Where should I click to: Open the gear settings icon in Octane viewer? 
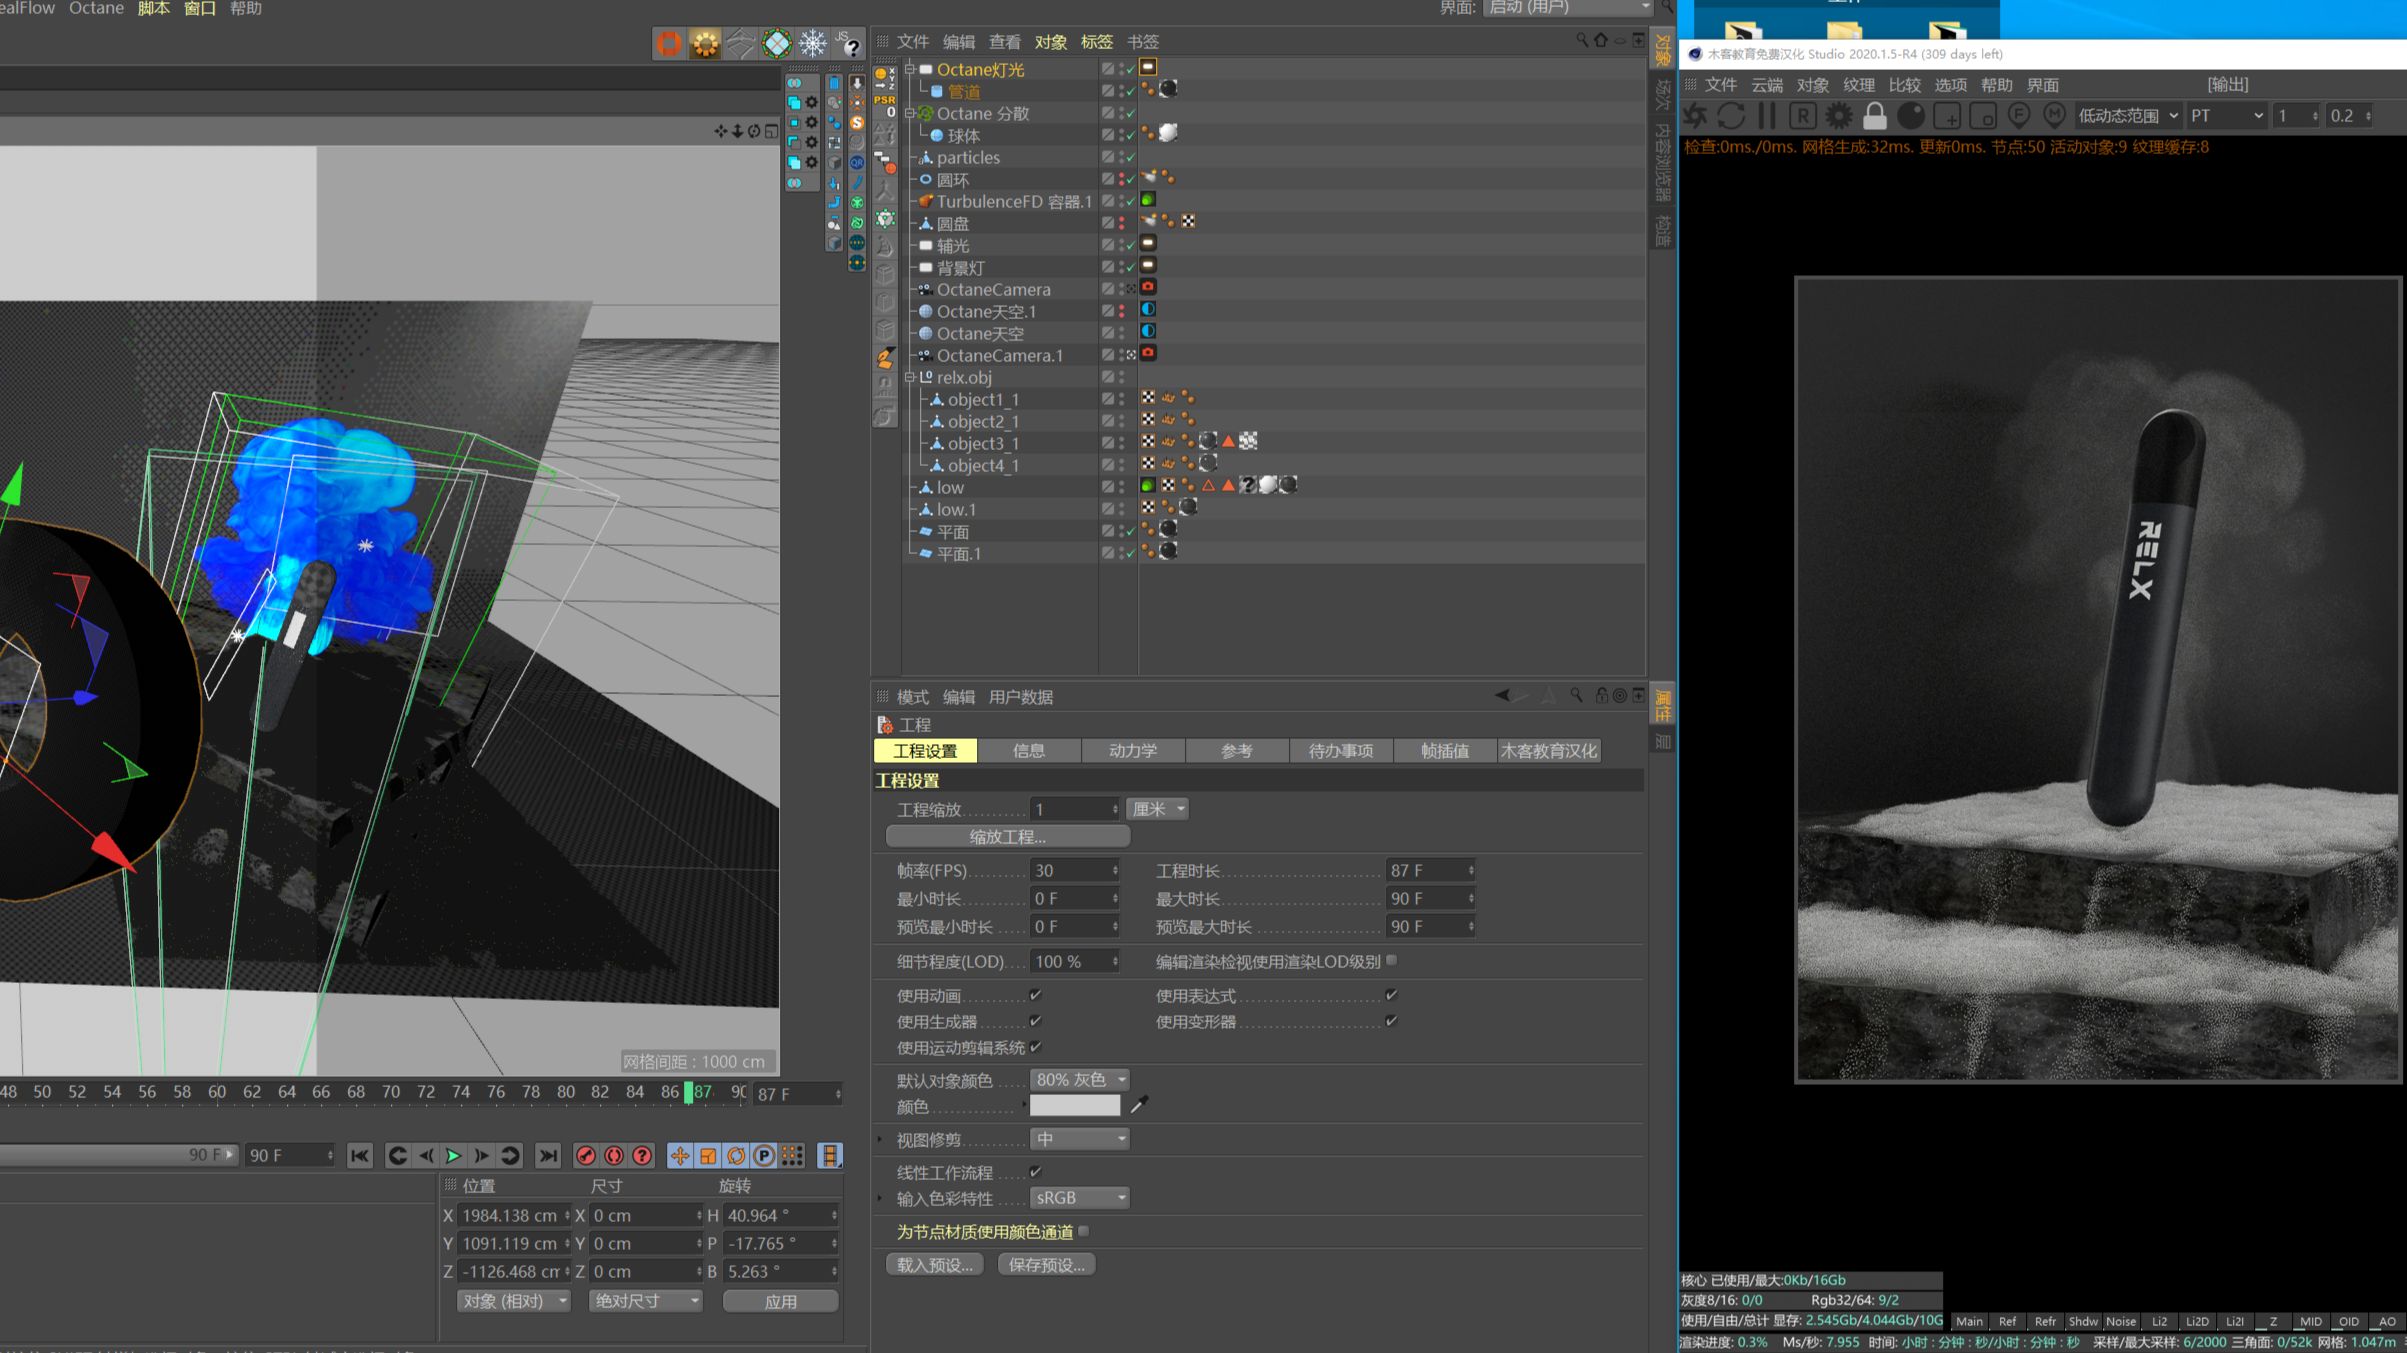pyautogui.click(x=1837, y=115)
